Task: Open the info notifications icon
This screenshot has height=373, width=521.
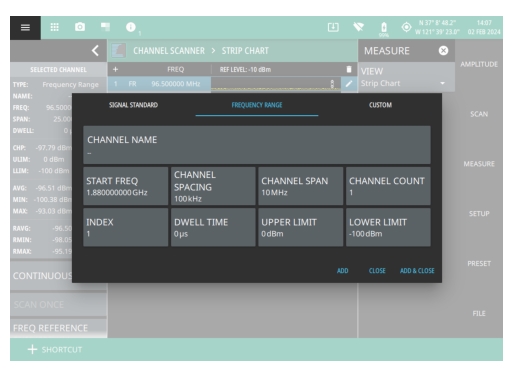Action: click(131, 27)
